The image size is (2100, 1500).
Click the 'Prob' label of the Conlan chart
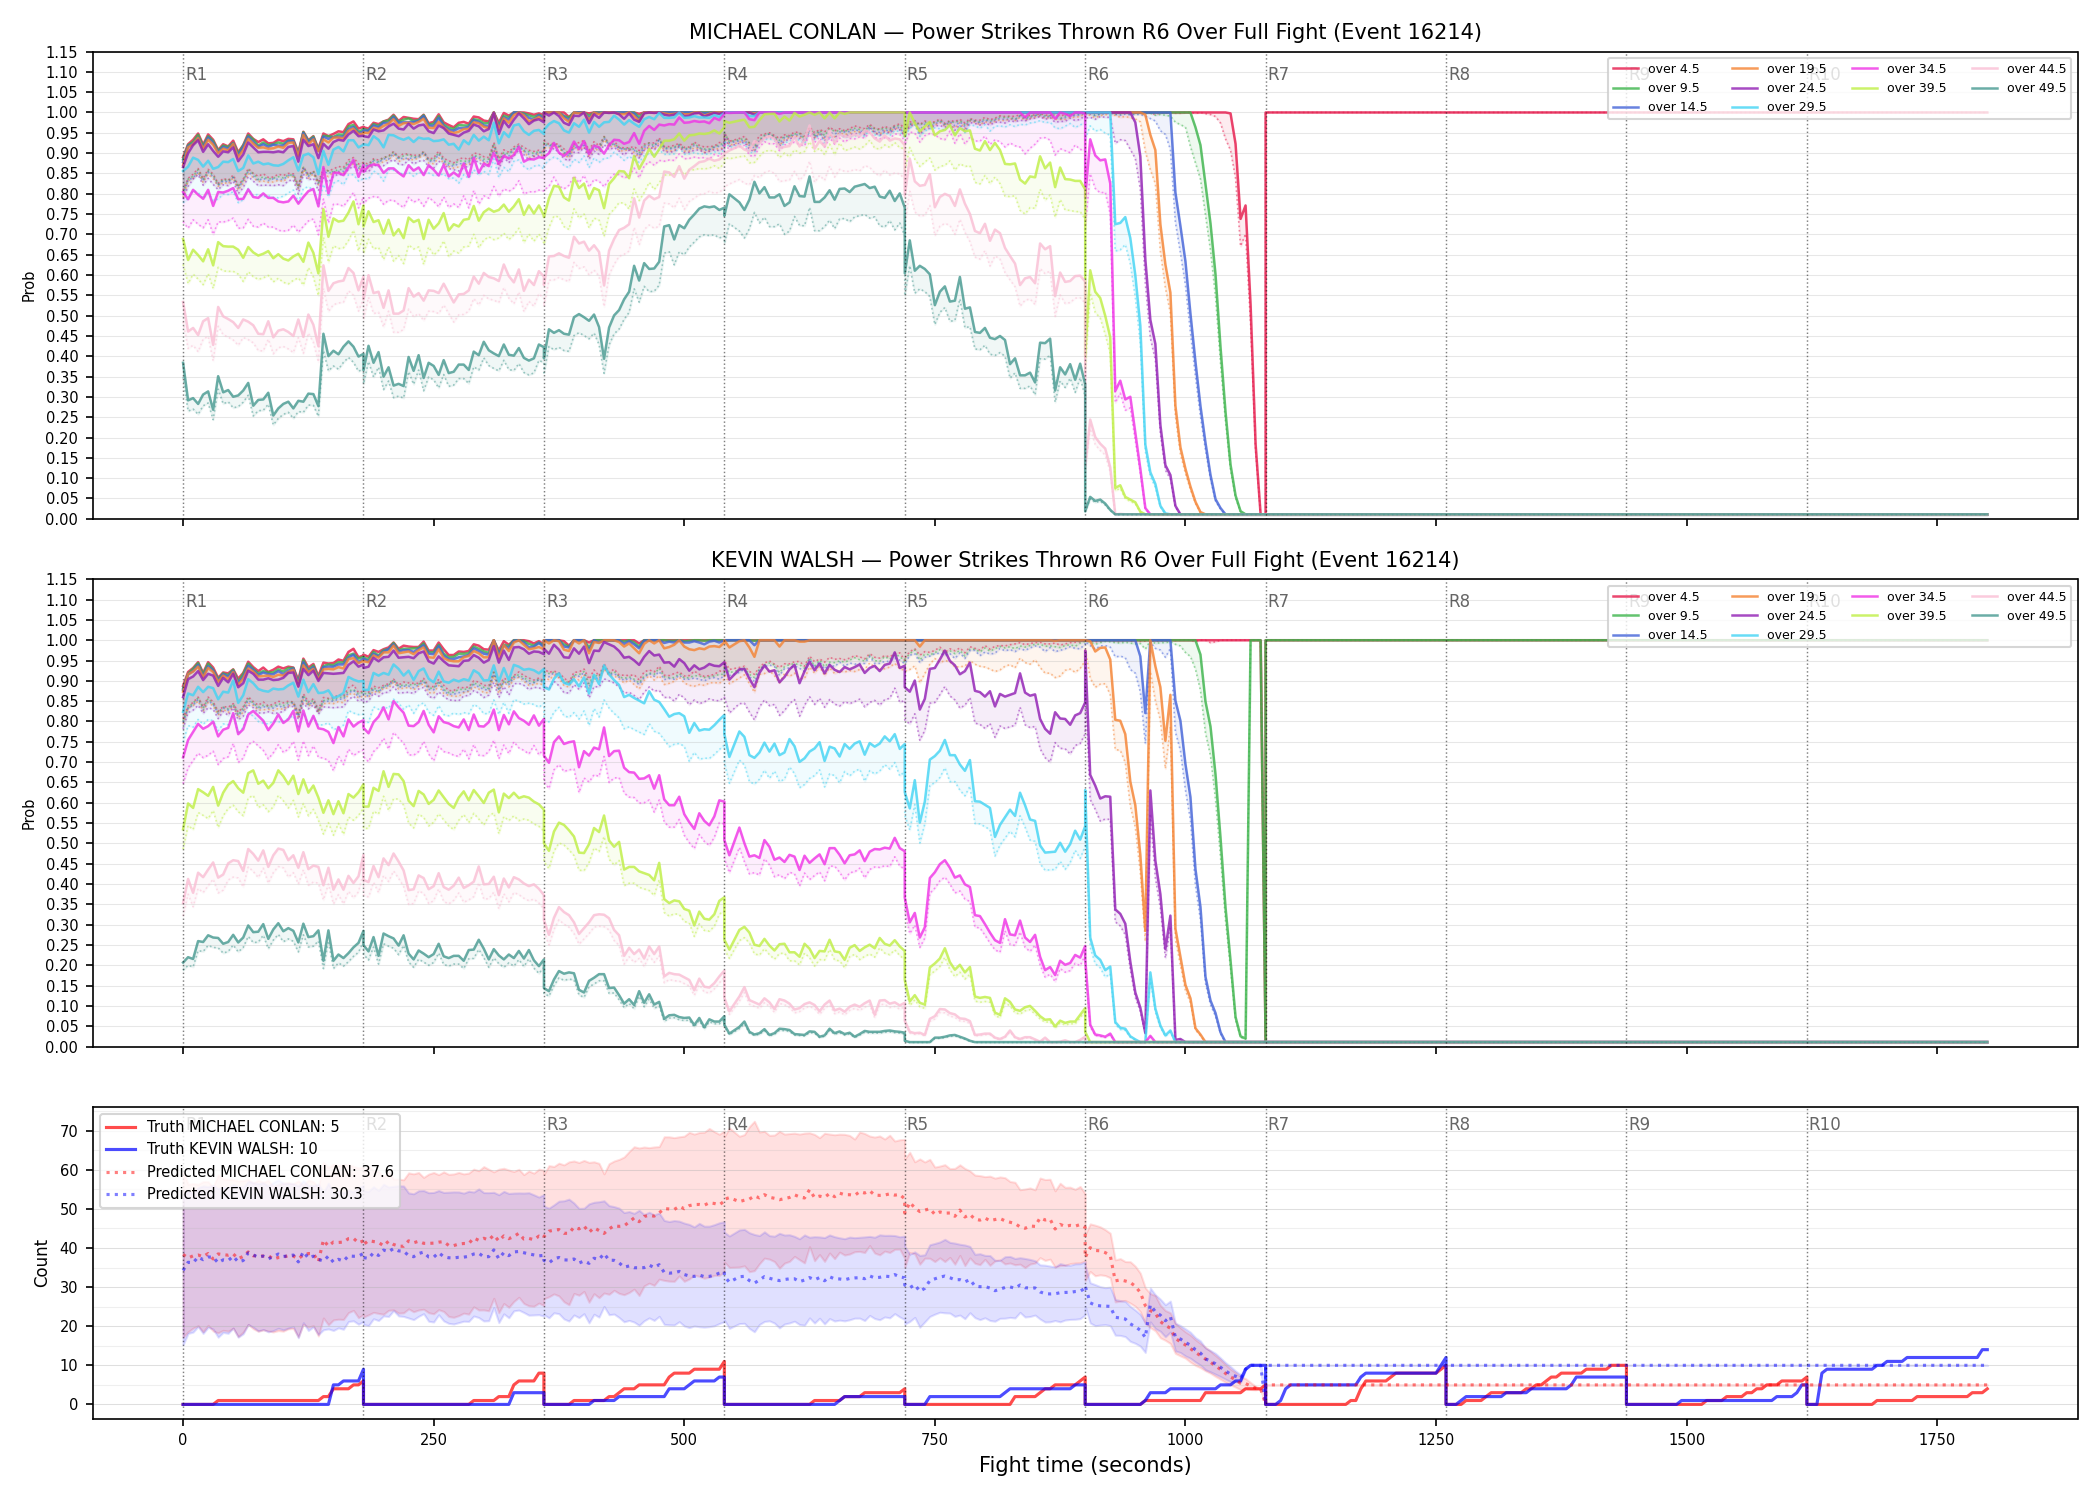click(29, 287)
